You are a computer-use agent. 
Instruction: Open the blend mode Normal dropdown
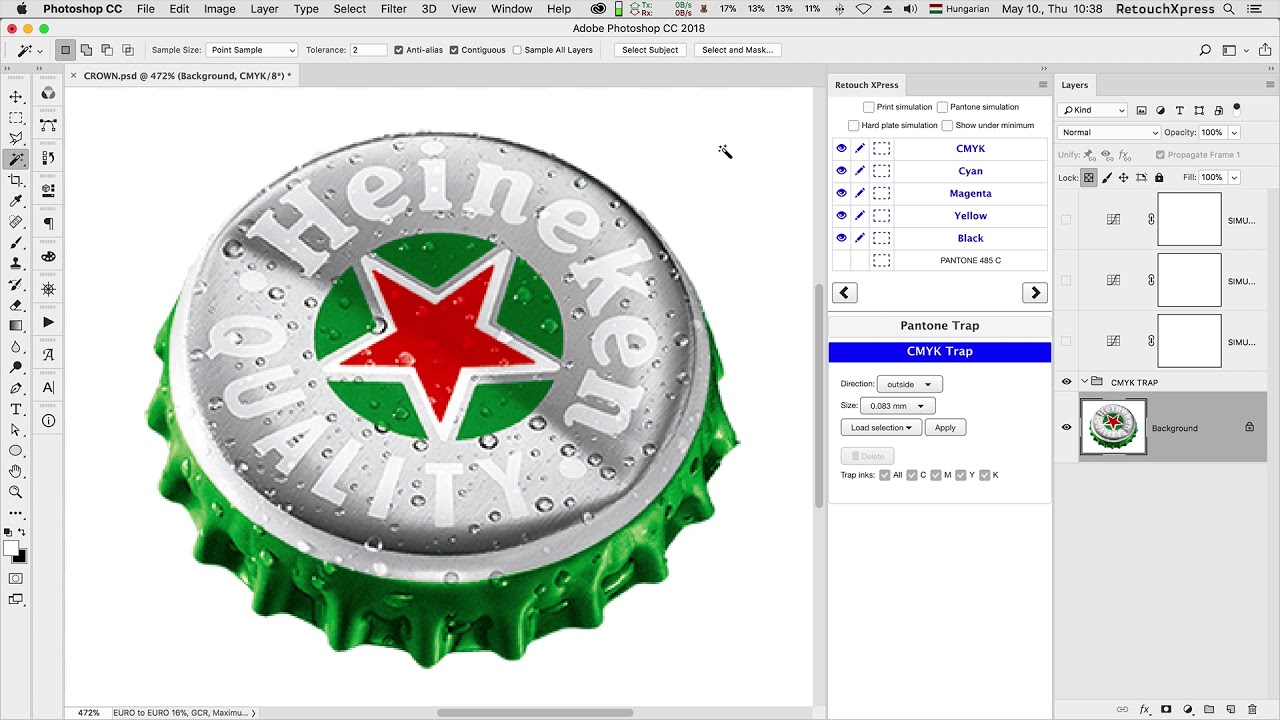[1109, 132]
